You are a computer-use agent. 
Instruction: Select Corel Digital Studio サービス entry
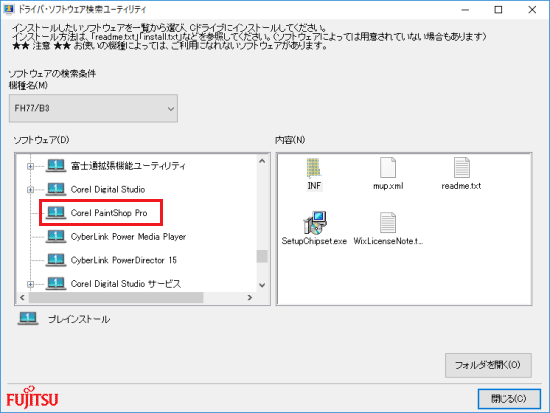pos(126,284)
